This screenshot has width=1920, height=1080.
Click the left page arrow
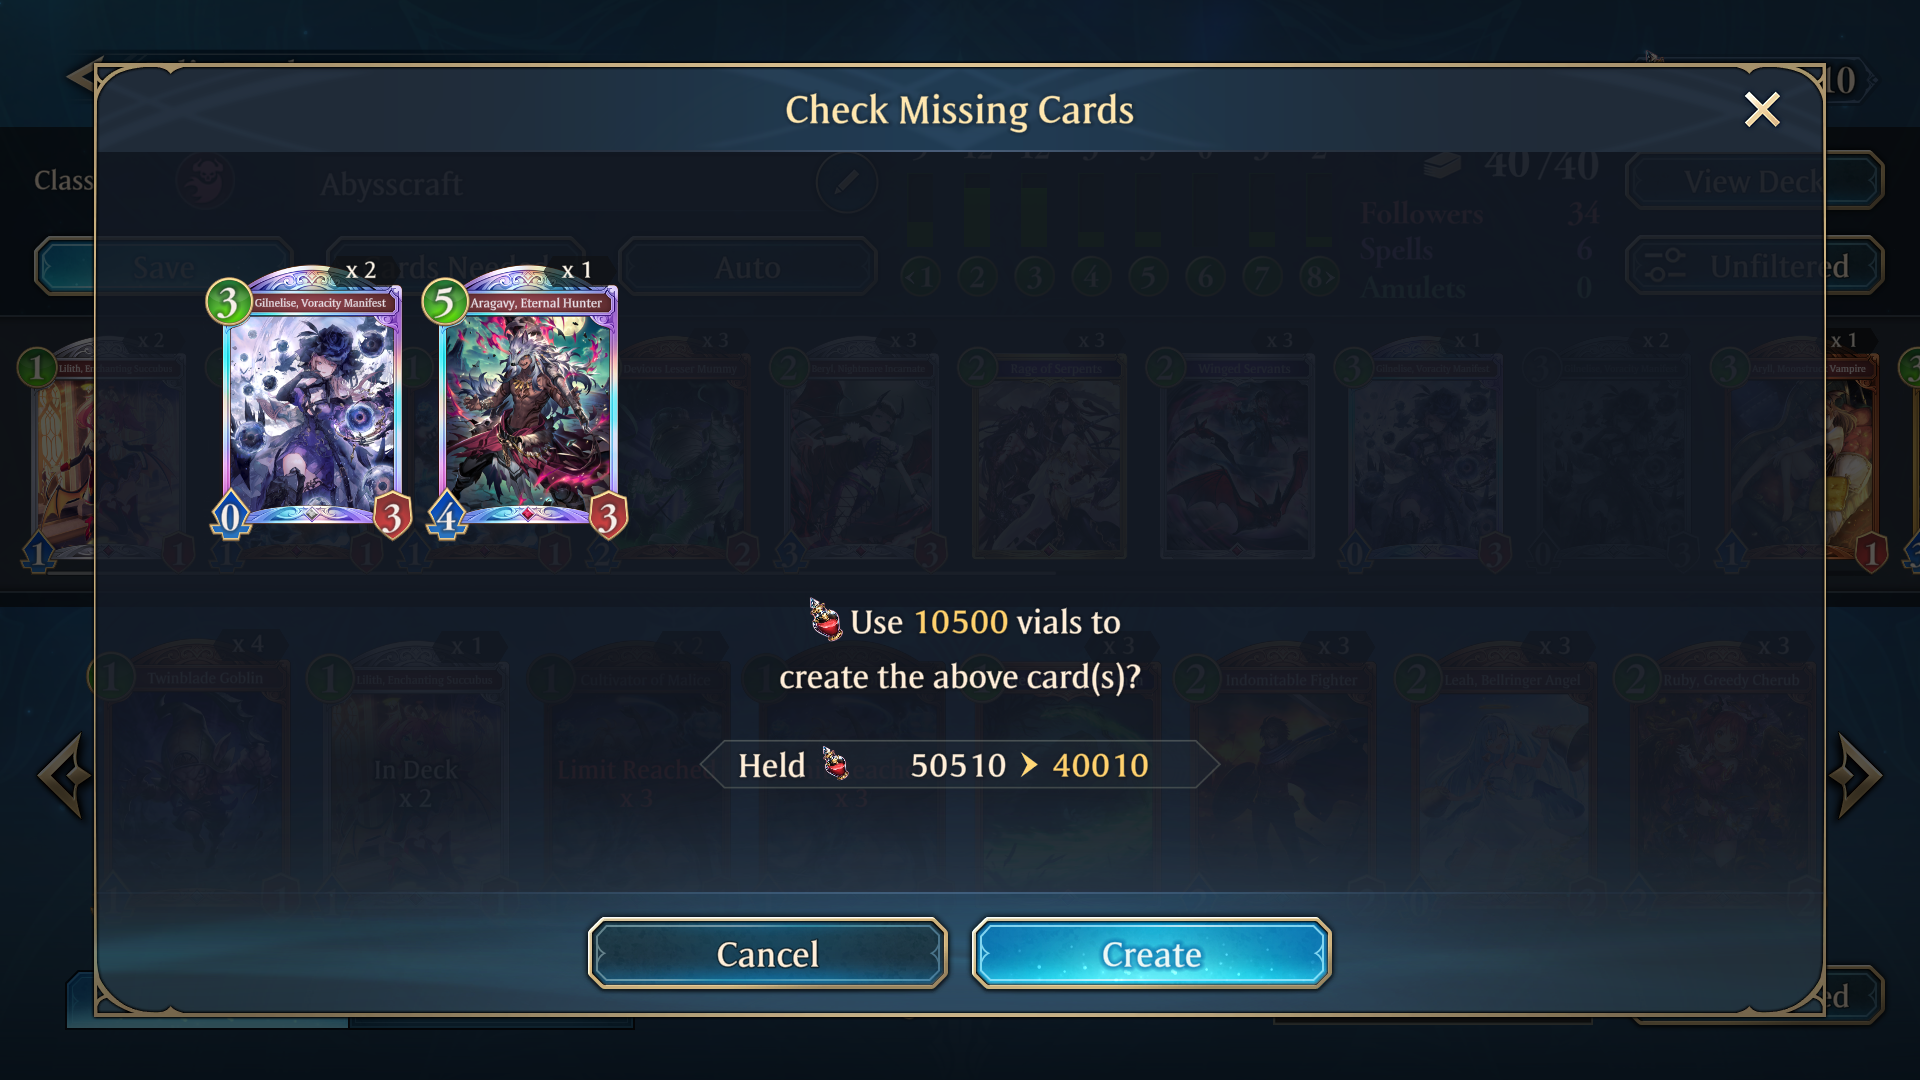click(x=63, y=775)
